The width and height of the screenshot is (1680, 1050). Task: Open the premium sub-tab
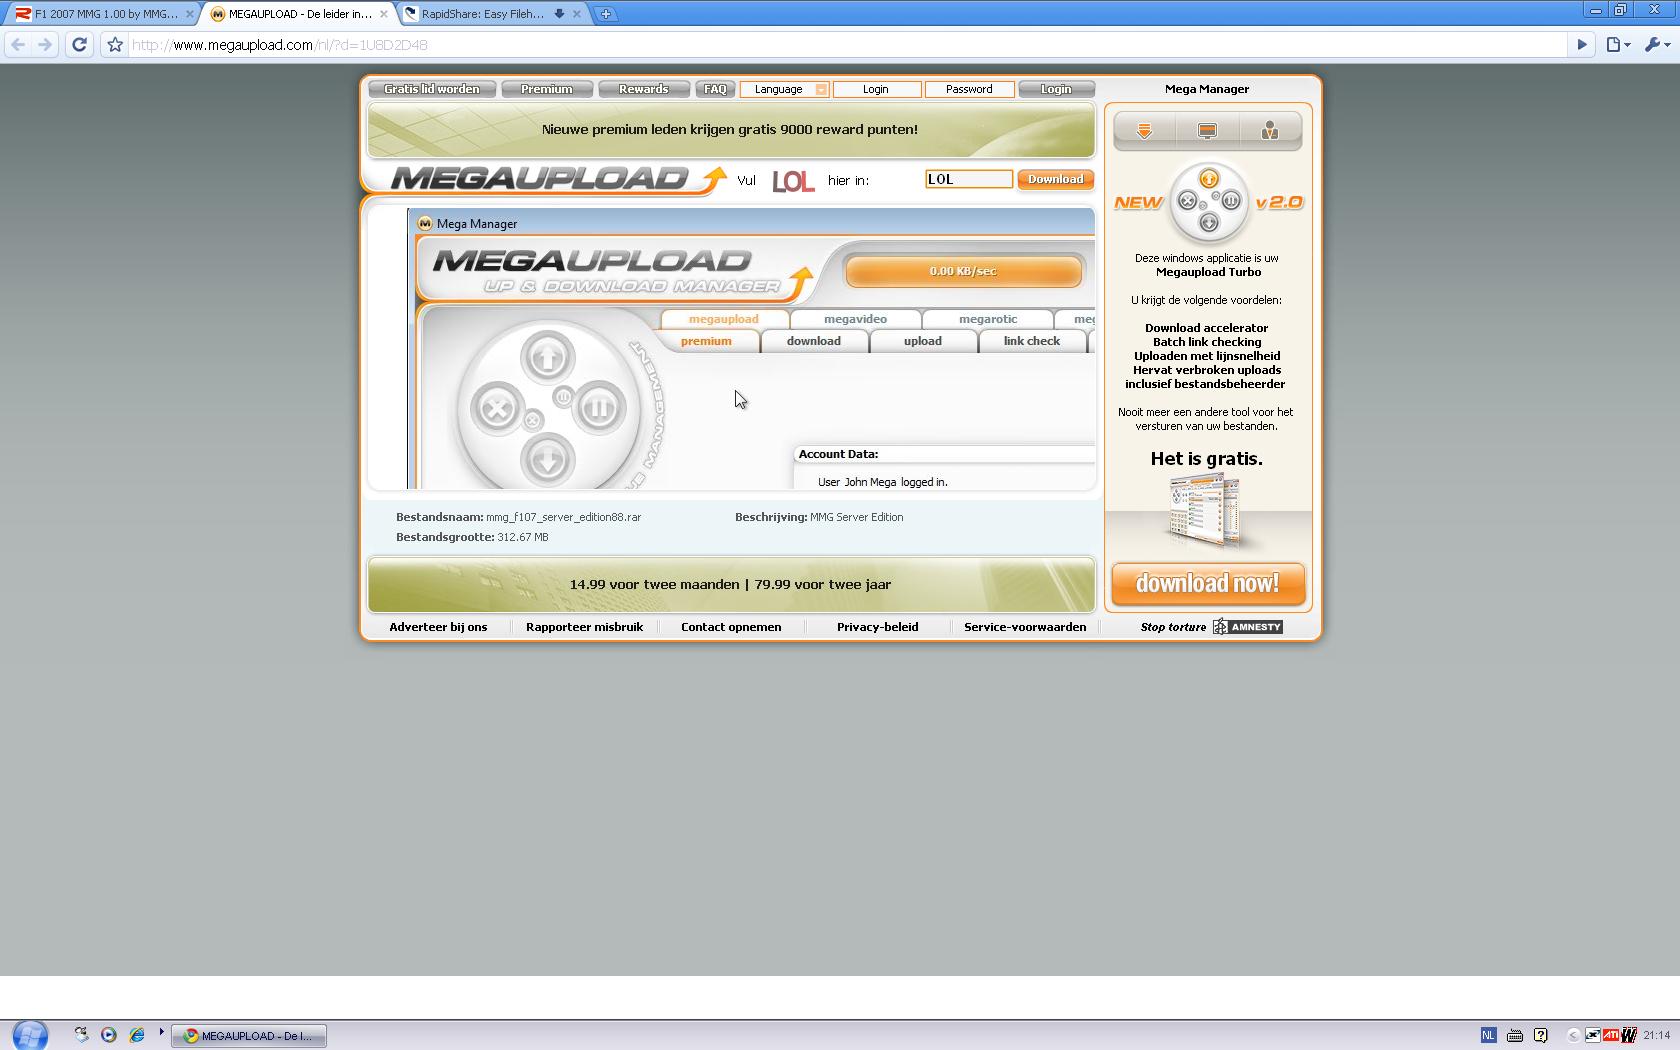tap(706, 341)
